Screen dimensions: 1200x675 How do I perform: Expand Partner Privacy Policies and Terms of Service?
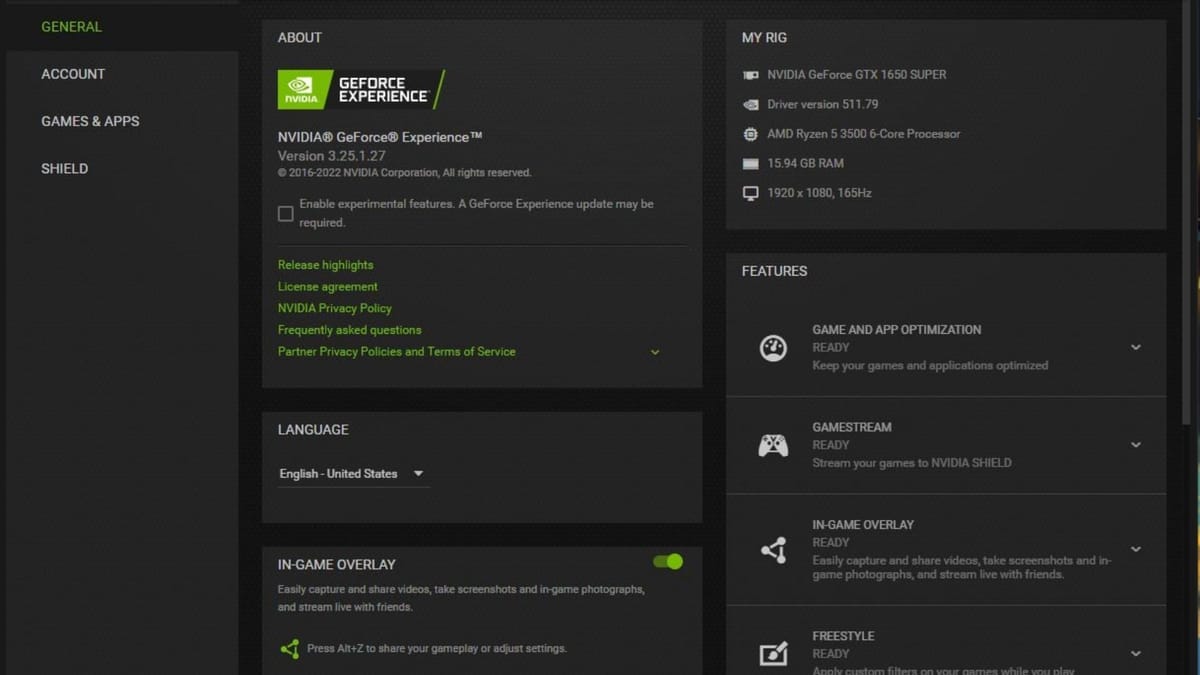tap(655, 352)
